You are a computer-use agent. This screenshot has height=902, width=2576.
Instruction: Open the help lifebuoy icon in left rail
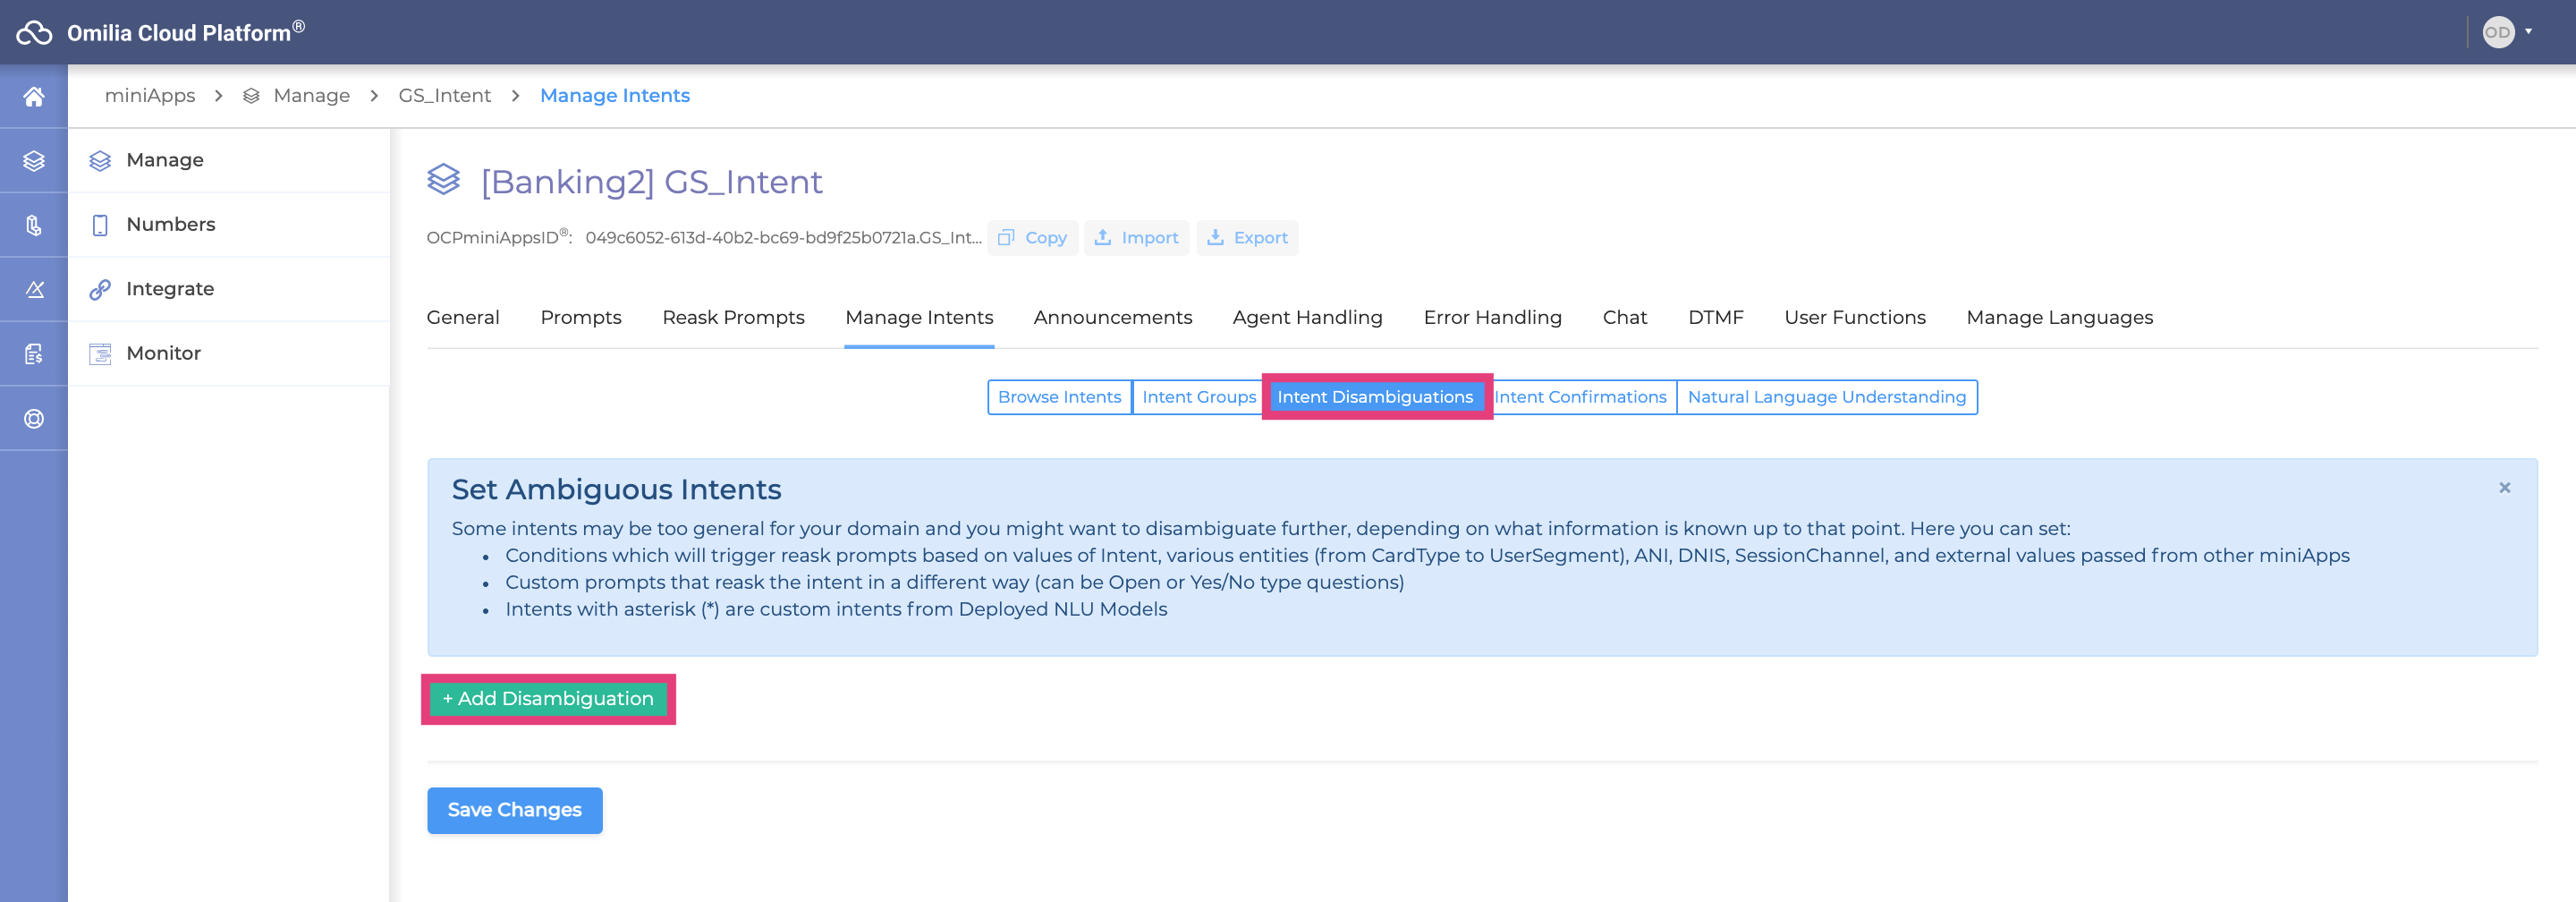pos(34,419)
